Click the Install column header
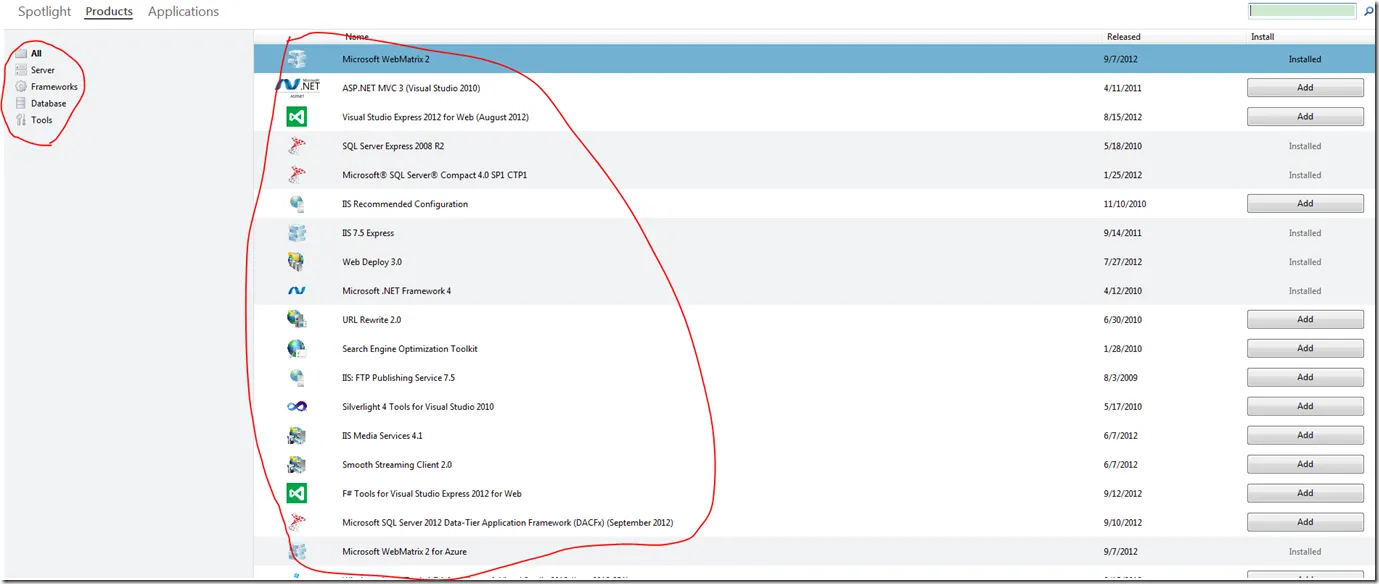 click(x=1262, y=37)
